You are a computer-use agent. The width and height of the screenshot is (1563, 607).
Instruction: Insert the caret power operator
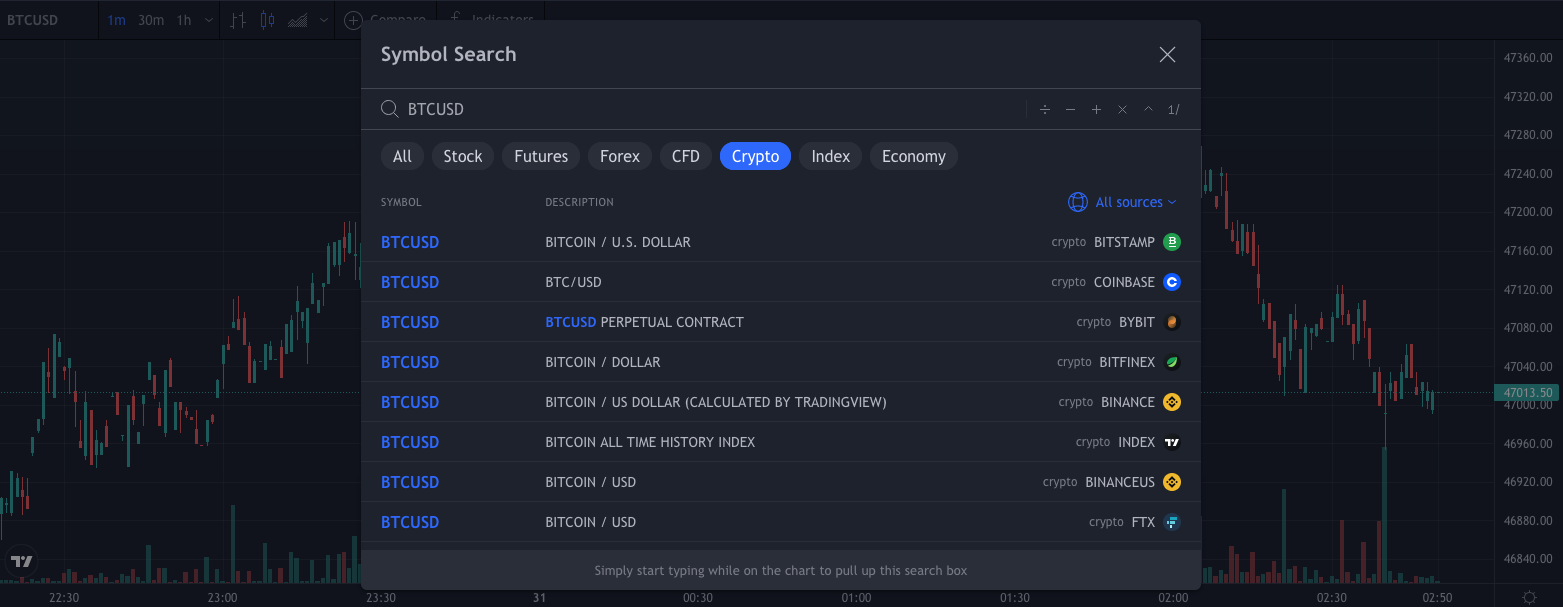pyautogui.click(x=1148, y=110)
